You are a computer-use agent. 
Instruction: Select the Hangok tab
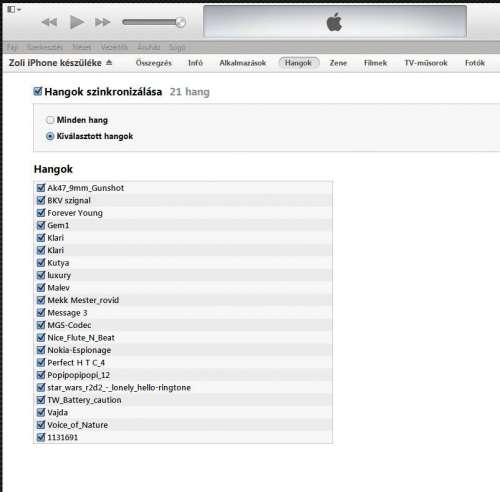click(299, 63)
